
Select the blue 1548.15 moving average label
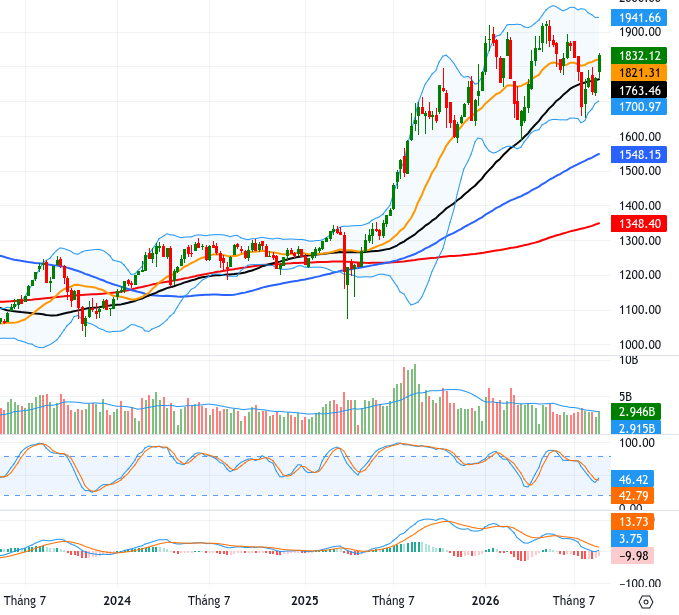639,155
